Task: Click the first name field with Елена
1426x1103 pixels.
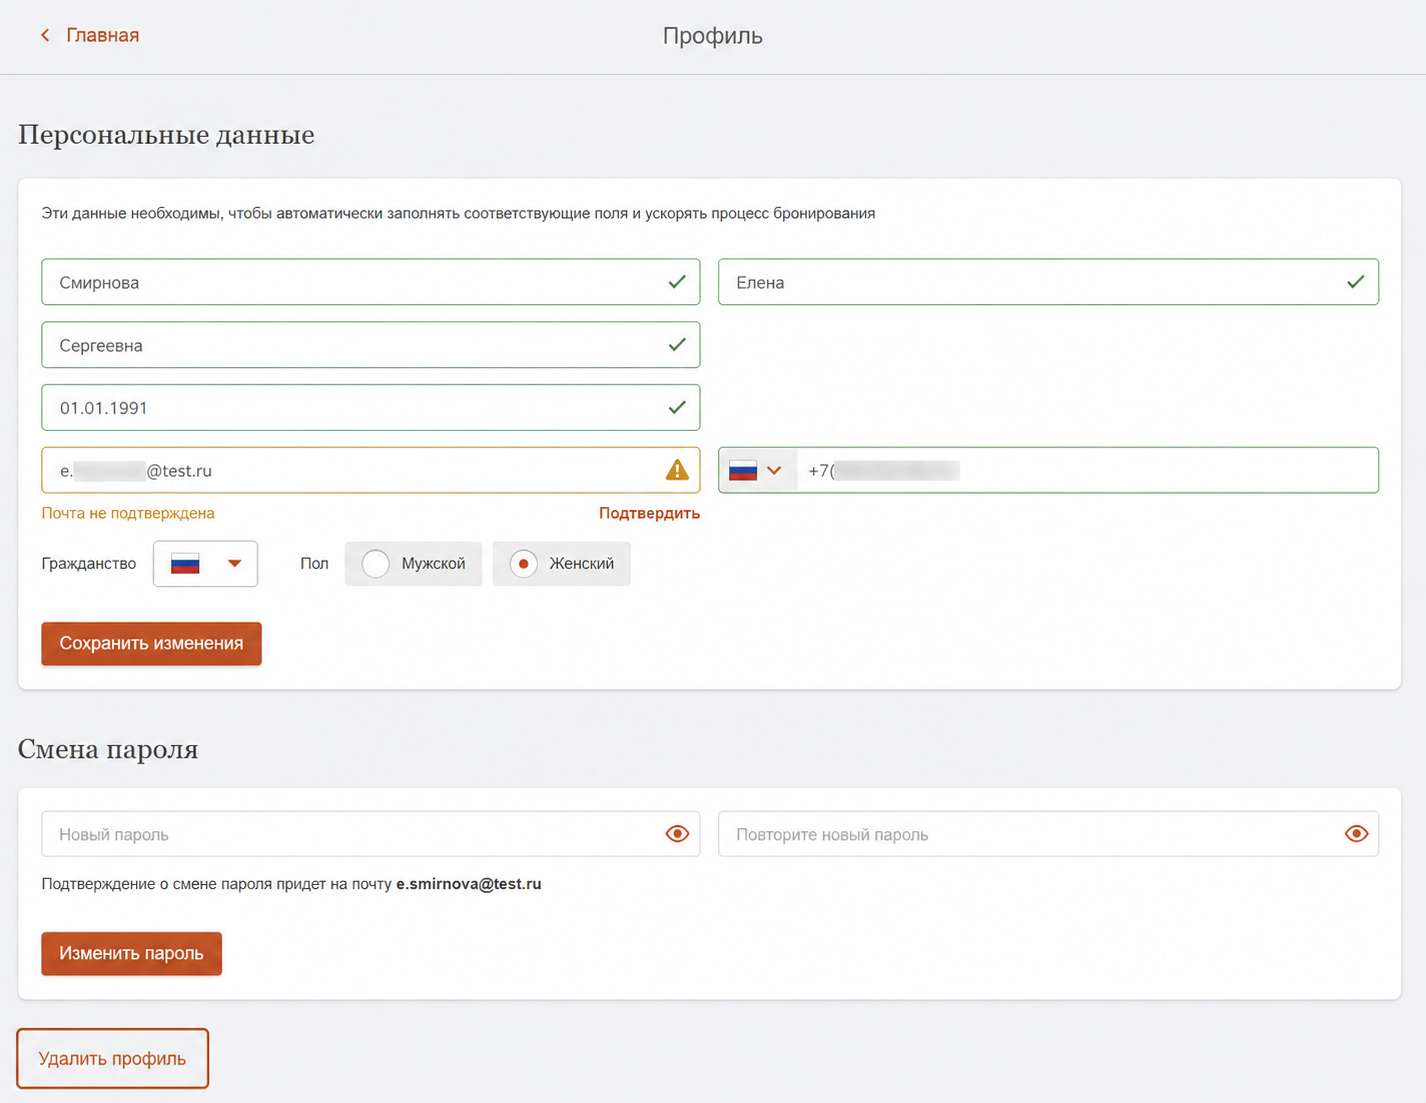Action: coord(1048,282)
